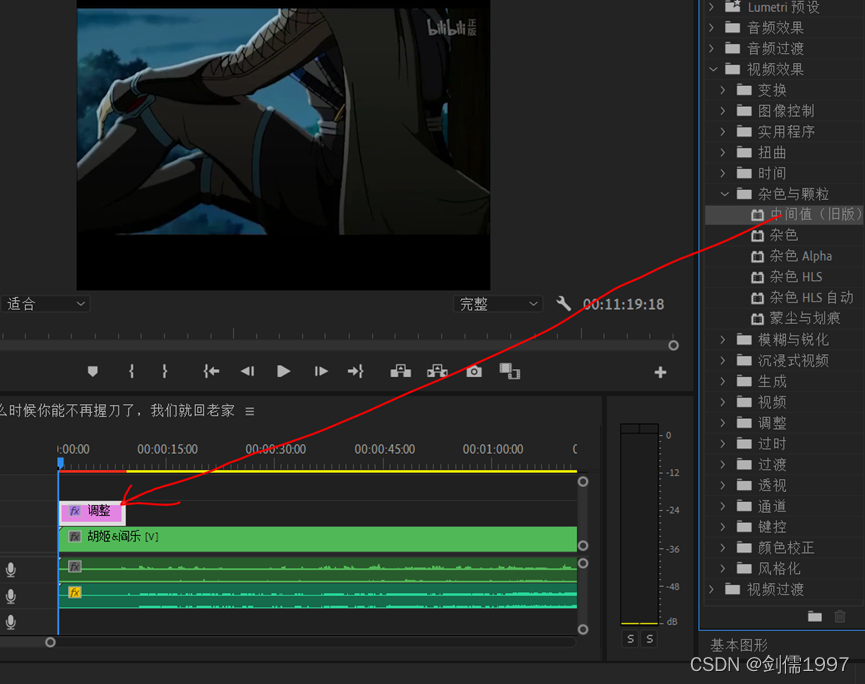Image resolution: width=865 pixels, height=684 pixels.
Task: Open program monitor settings wrench
Action: click(563, 303)
